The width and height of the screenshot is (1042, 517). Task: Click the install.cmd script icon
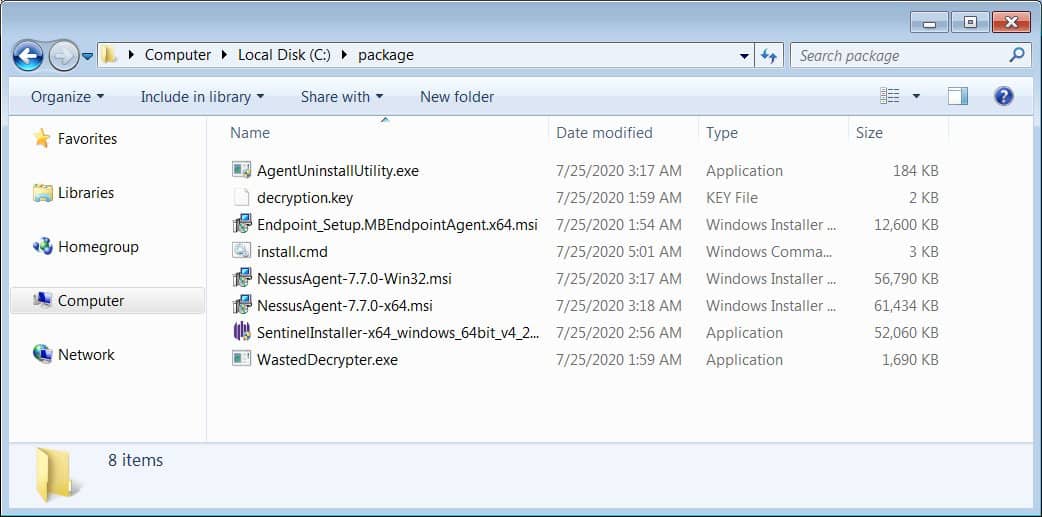[241, 251]
